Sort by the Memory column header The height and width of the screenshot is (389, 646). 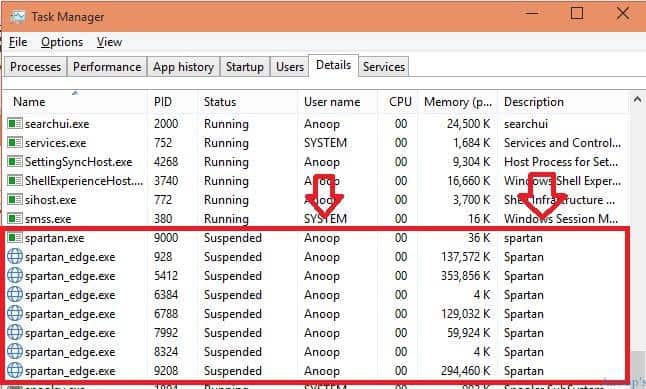[x=458, y=102]
